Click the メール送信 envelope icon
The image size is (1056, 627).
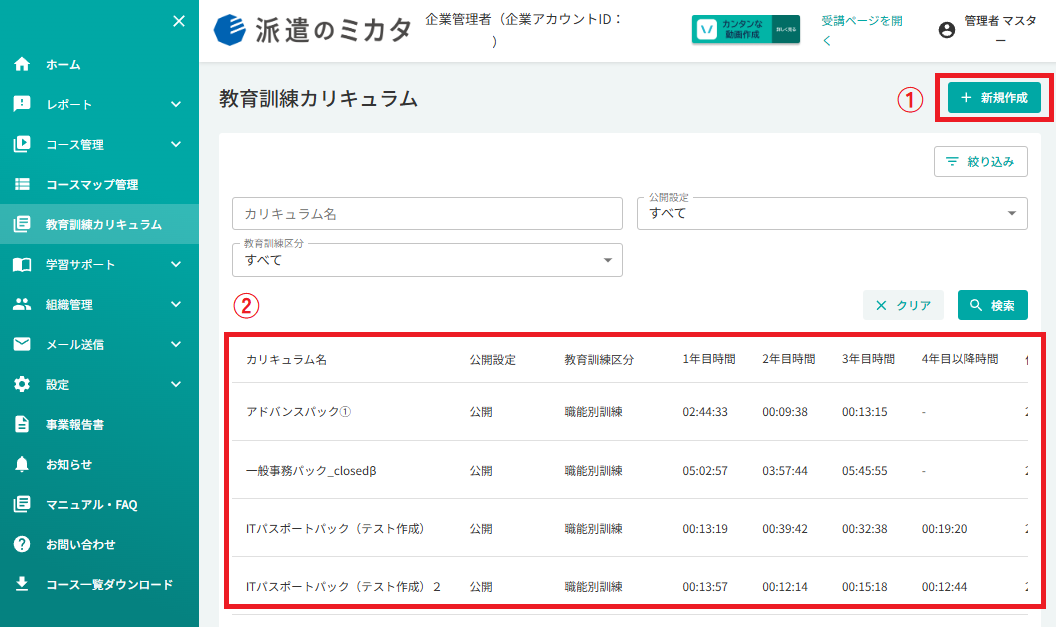[x=22, y=344]
